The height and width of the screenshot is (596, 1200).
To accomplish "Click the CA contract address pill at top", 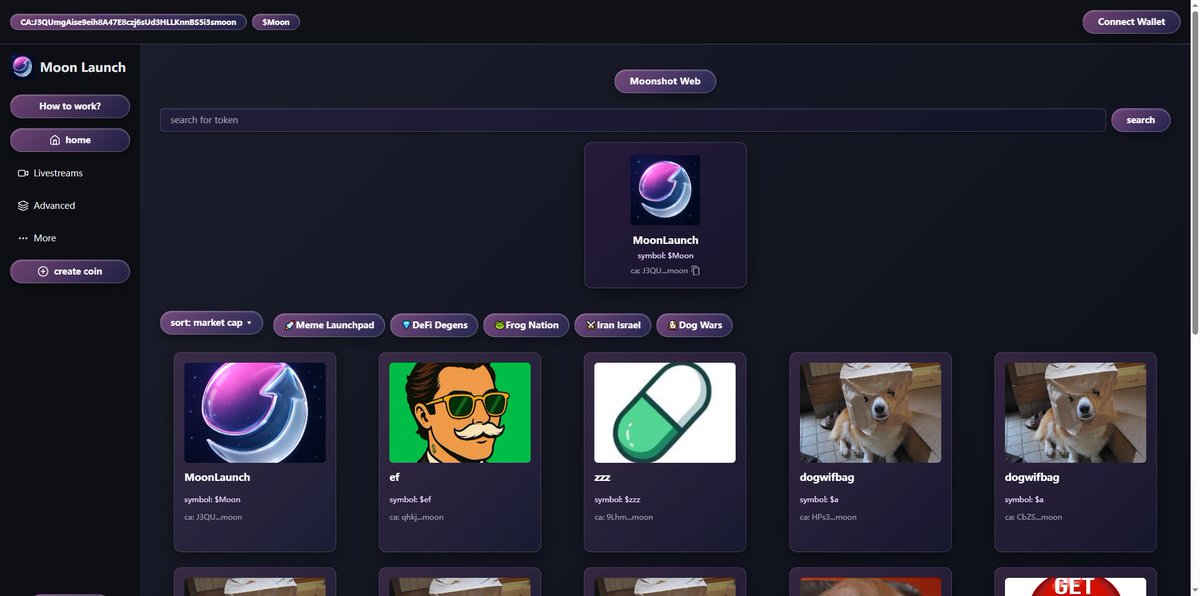I will tap(129, 22).
